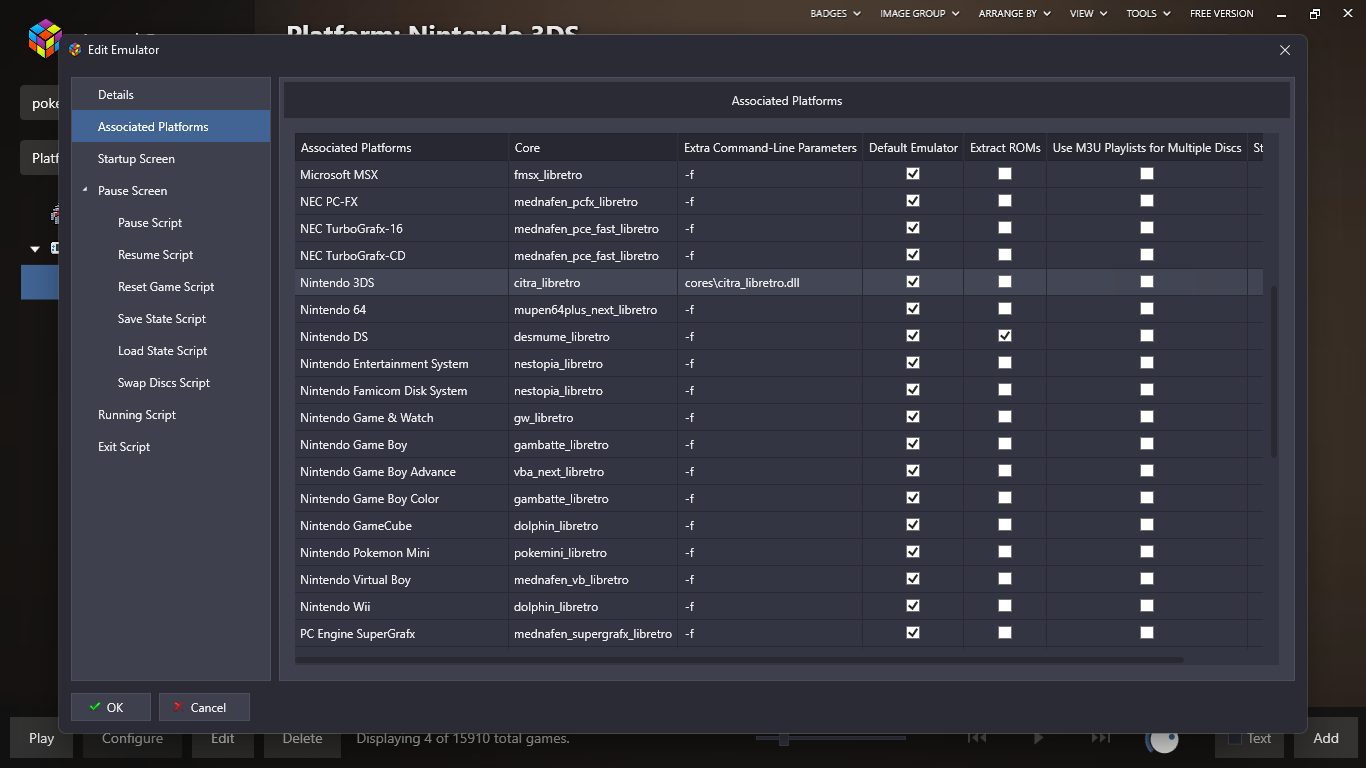The image size is (1366, 768).
Task: Enable M3U Playlists for NEC TurboGrafx-CD
Action: point(1147,255)
